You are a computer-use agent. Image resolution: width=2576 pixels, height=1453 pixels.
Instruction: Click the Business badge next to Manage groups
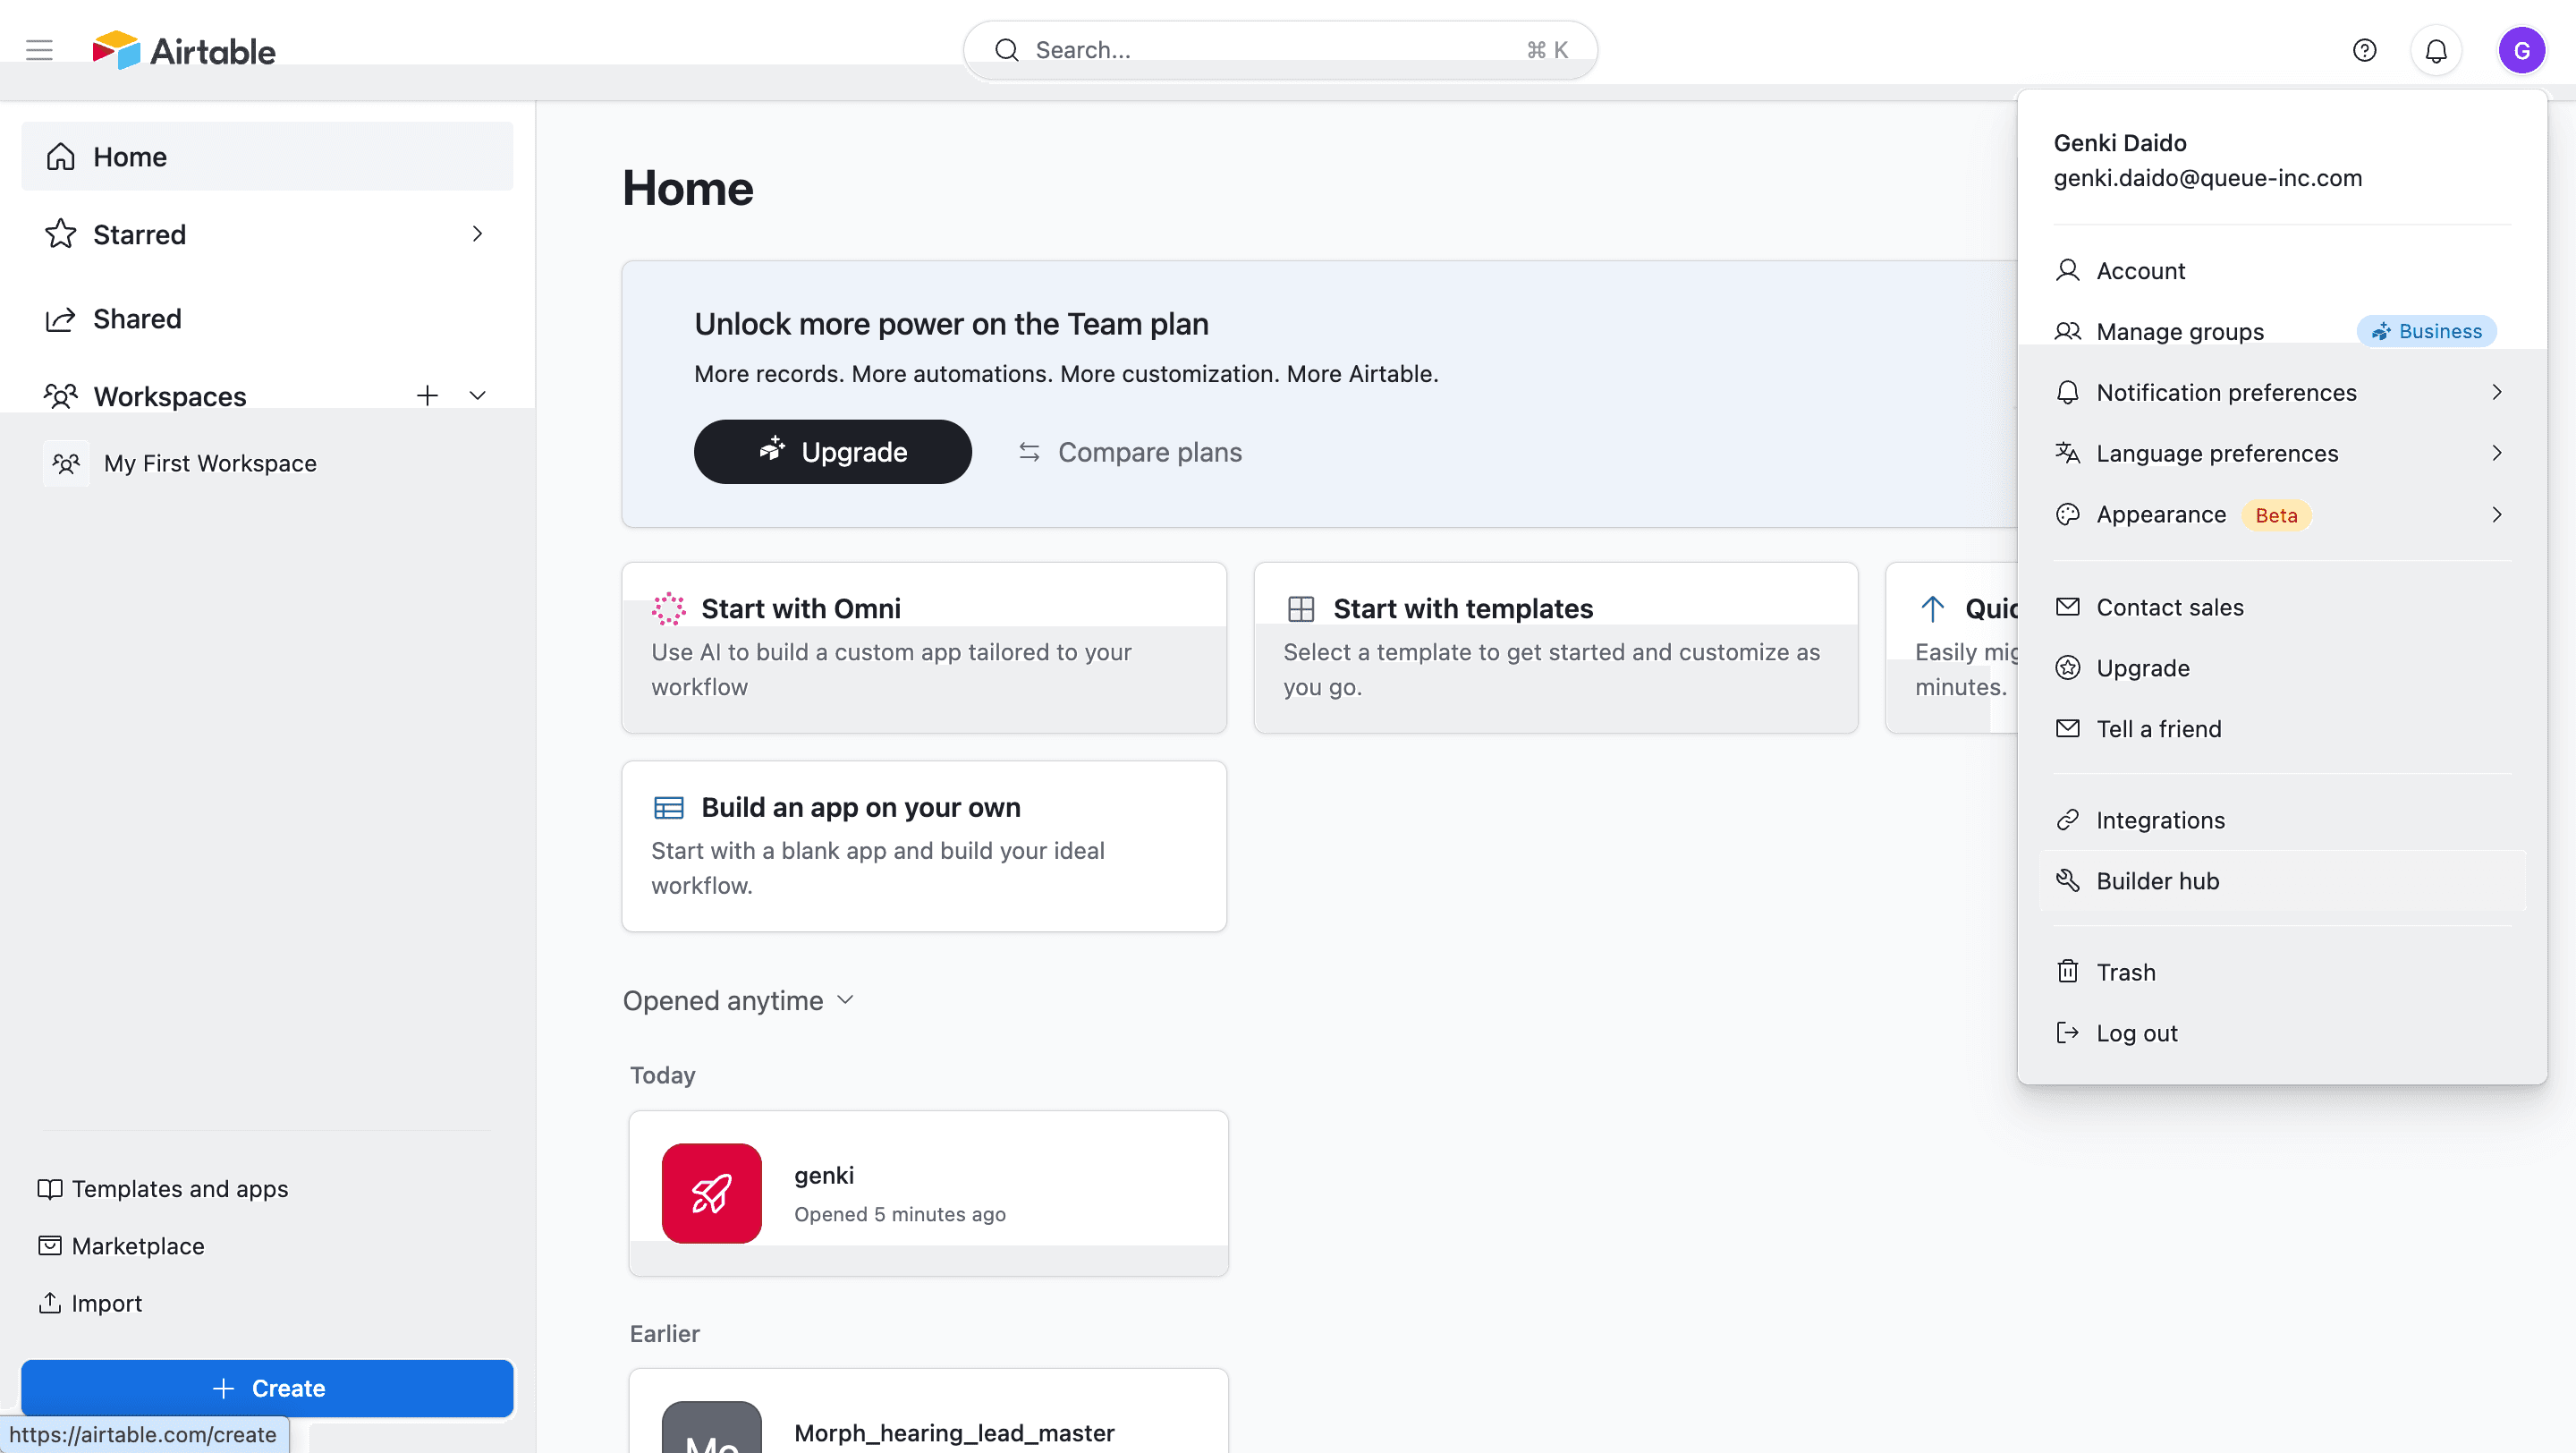click(2426, 331)
